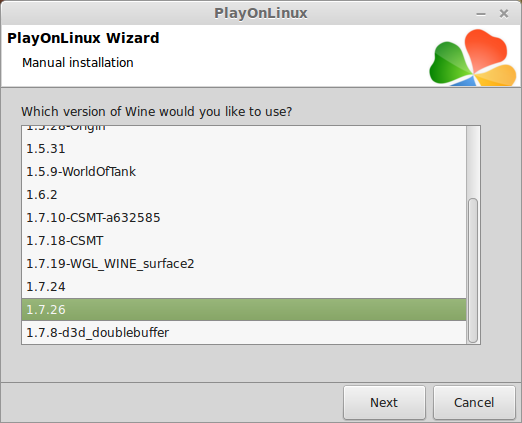This screenshot has height=423, width=522.
Task: Choose 1.7.19-WGL_WINE_surface2 version
Action: 244,264
